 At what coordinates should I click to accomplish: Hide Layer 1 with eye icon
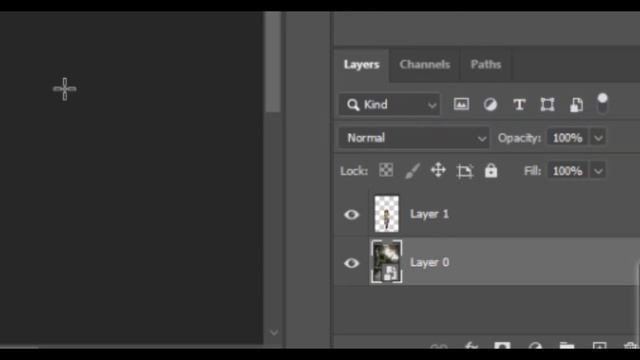tap(351, 214)
